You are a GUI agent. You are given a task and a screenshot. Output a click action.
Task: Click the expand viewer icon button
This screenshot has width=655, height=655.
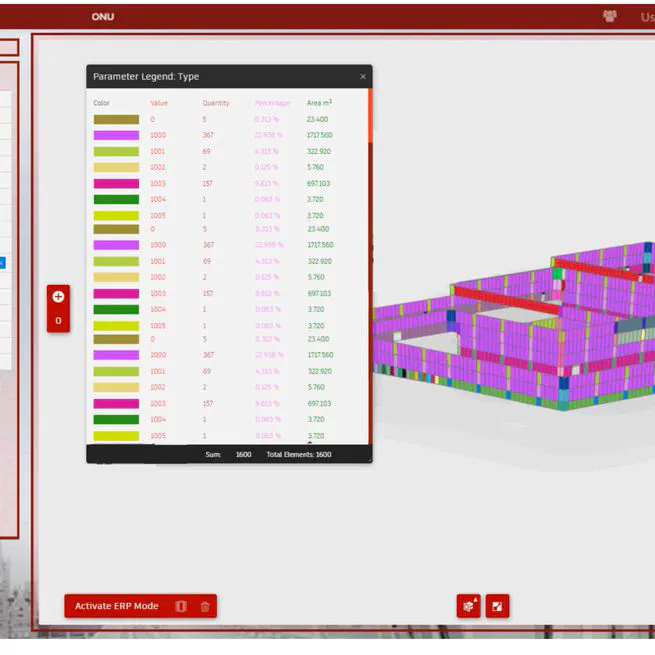coord(497,606)
